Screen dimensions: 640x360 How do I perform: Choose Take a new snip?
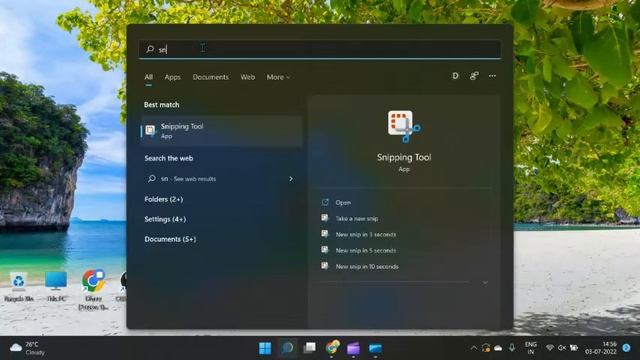click(x=357, y=219)
